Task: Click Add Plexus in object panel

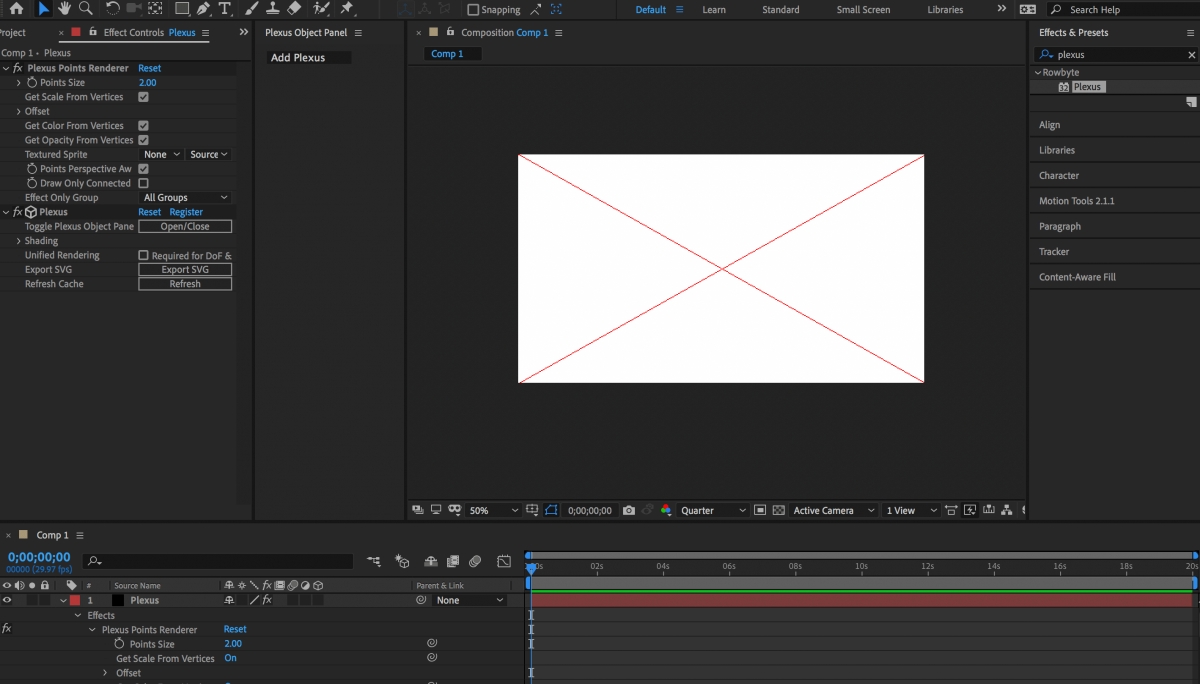Action: pyautogui.click(x=298, y=58)
